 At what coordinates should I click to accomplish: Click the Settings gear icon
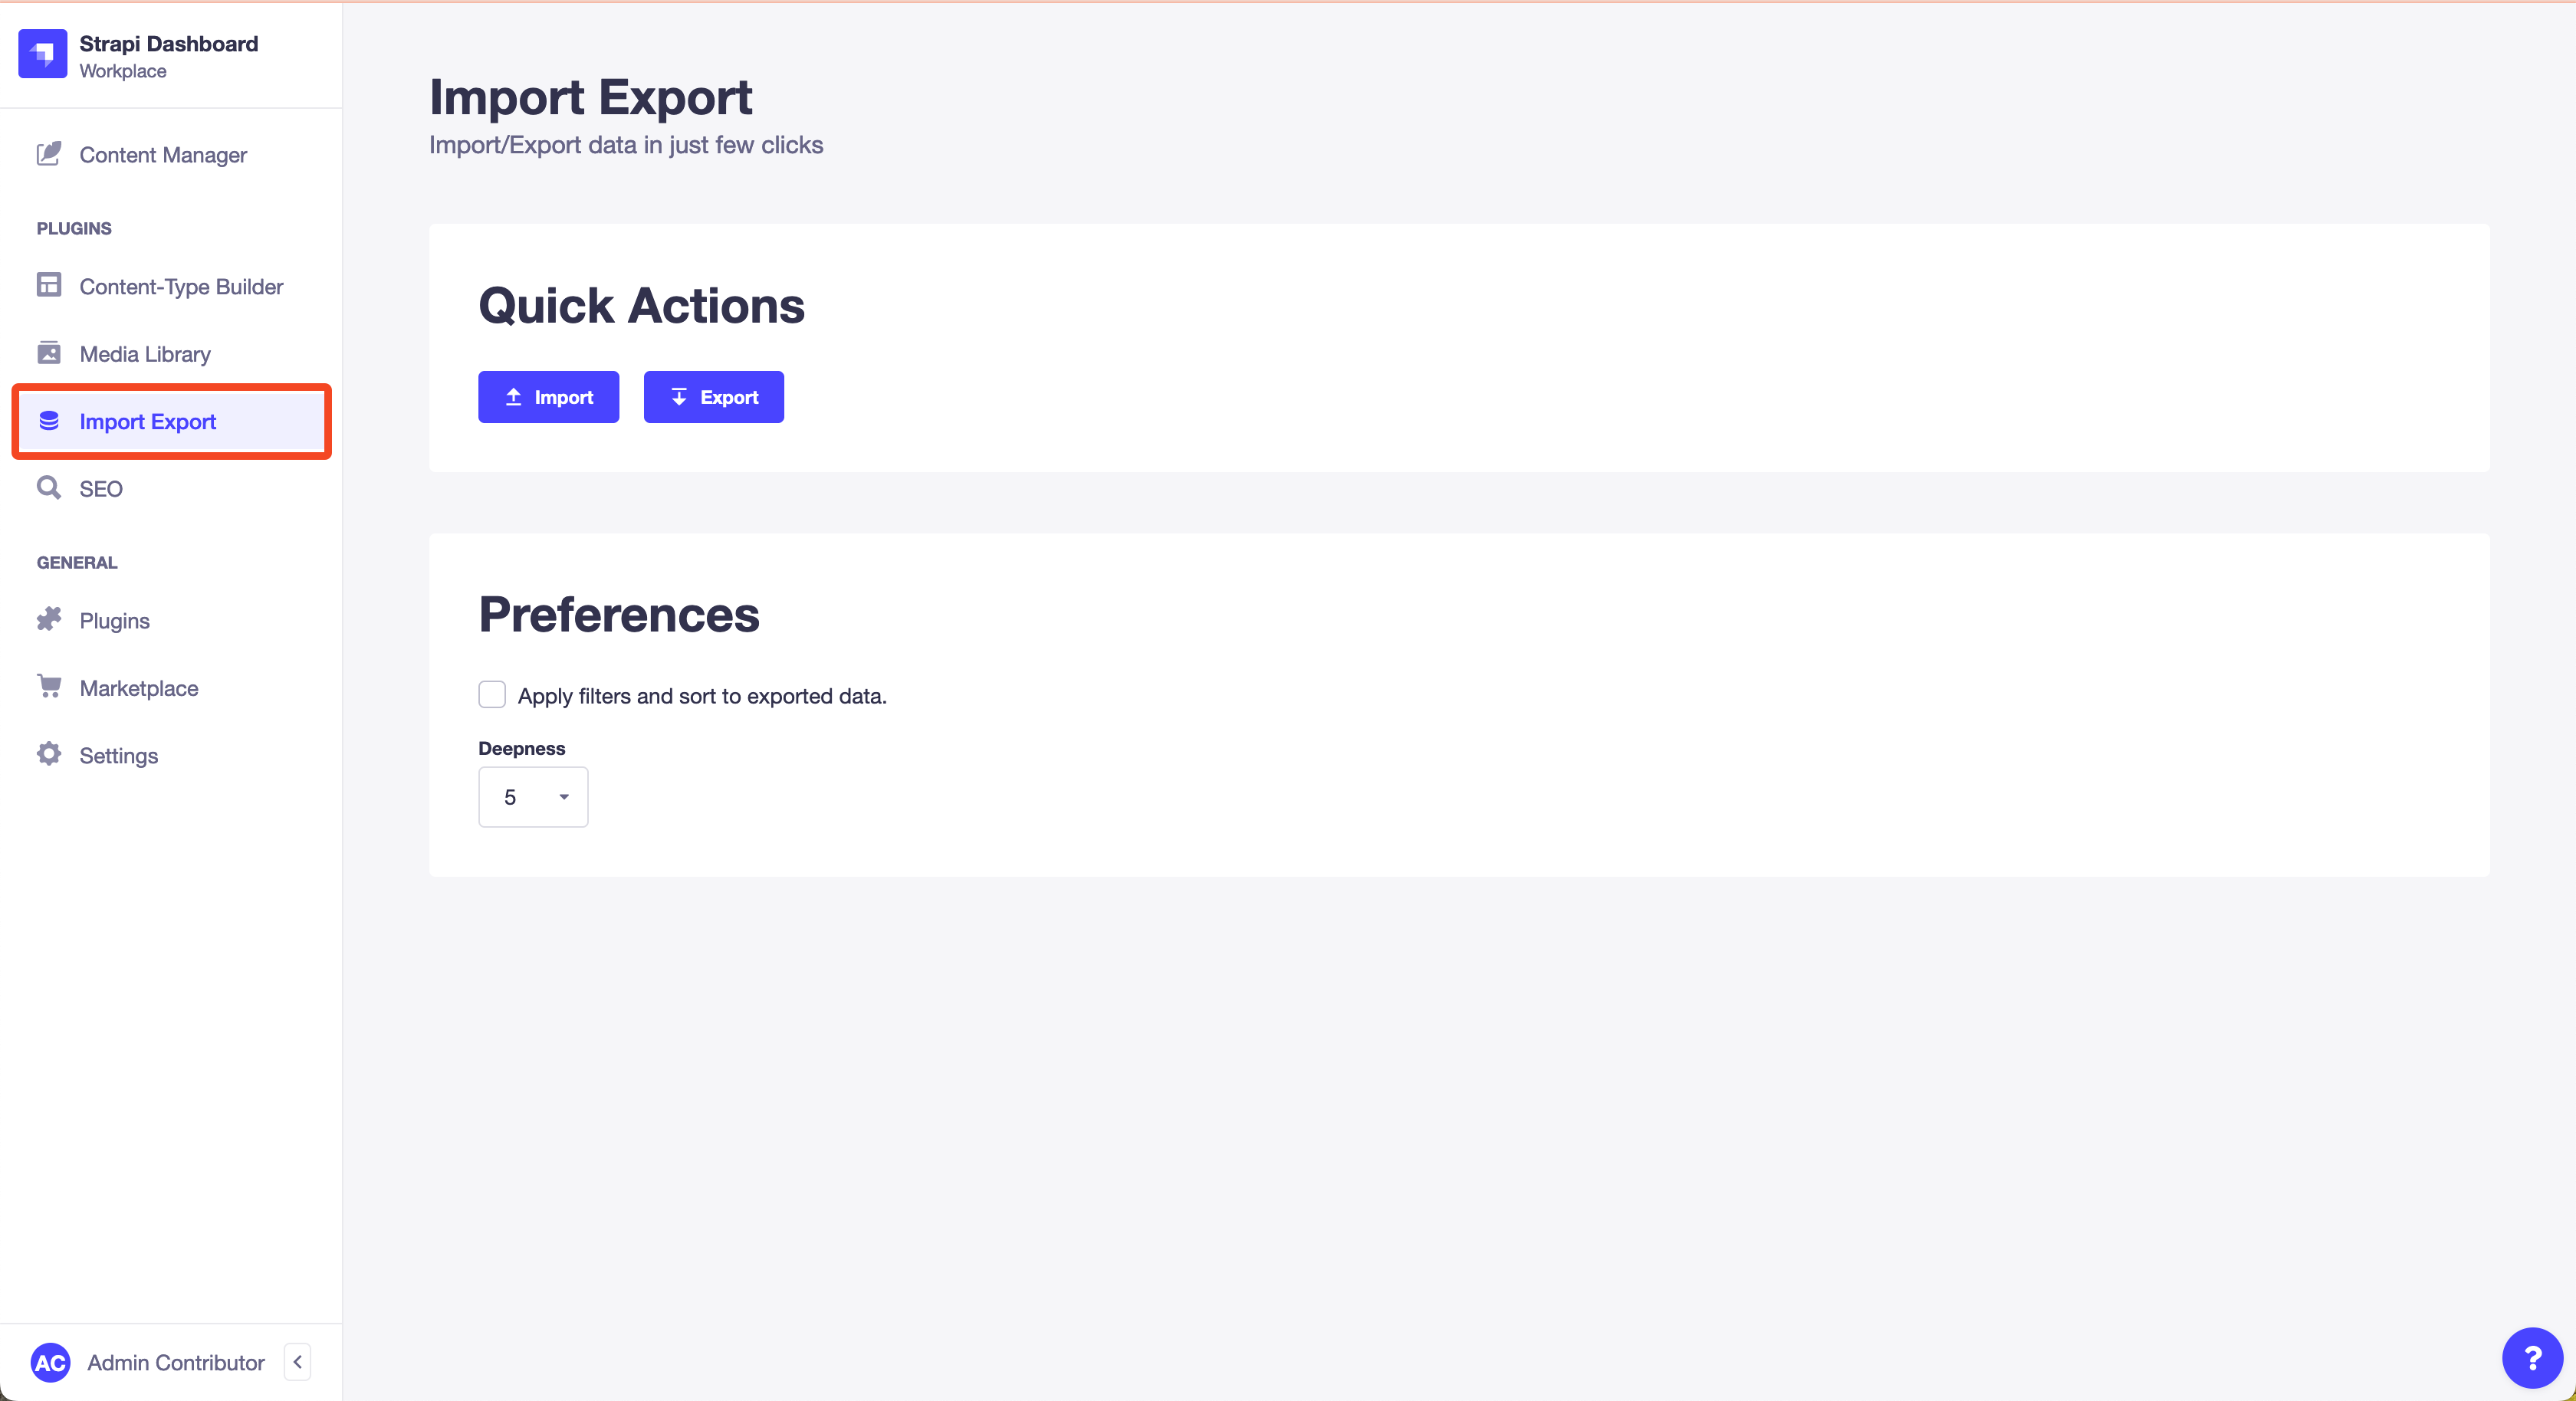(x=49, y=754)
